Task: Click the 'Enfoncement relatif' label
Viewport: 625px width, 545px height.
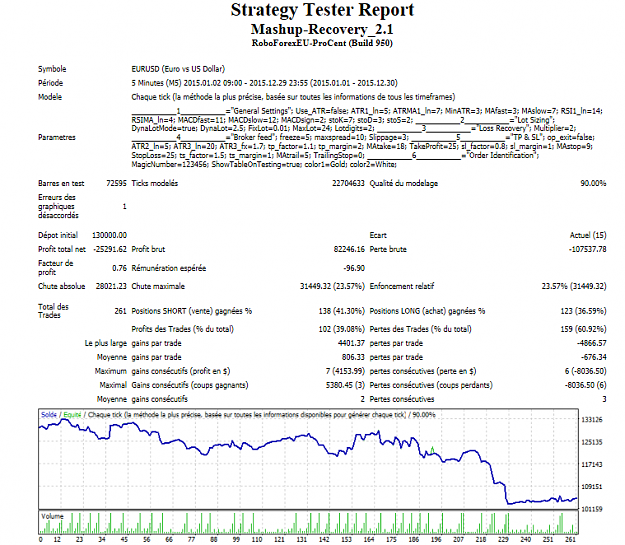Action: [x=402, y=286]
